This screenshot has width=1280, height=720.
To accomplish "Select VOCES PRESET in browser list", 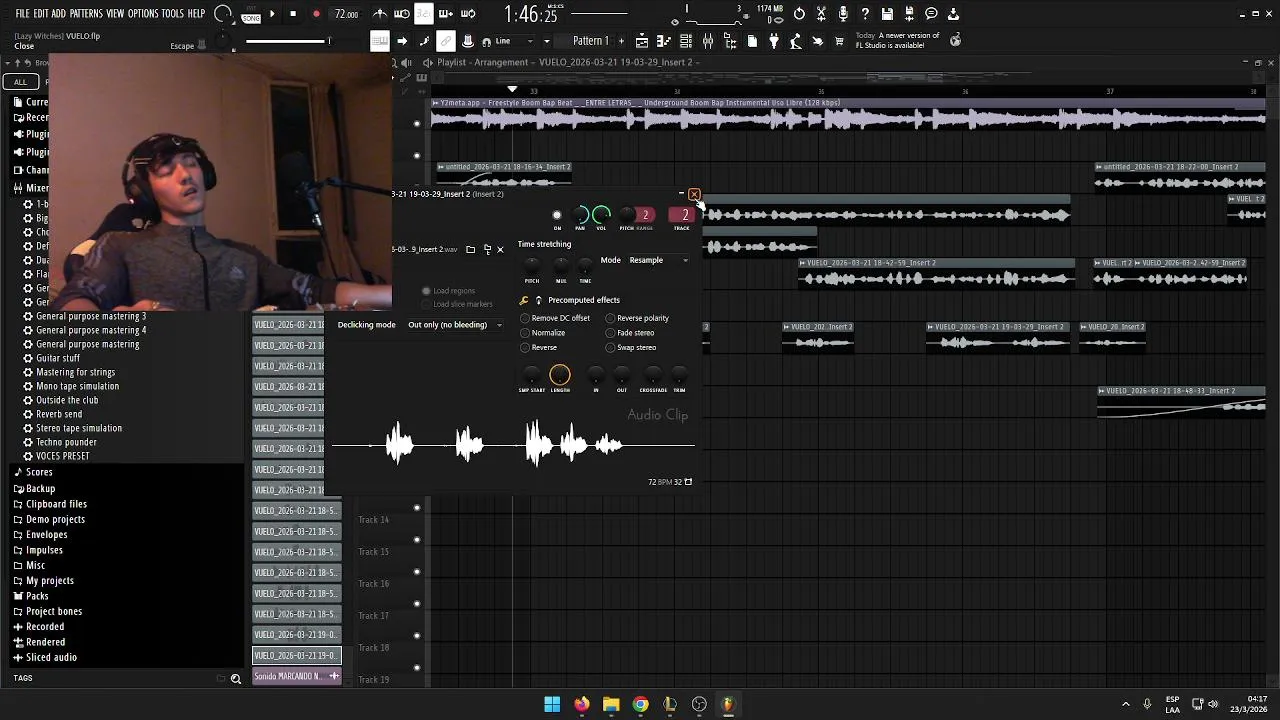I will tap(63, 456).
